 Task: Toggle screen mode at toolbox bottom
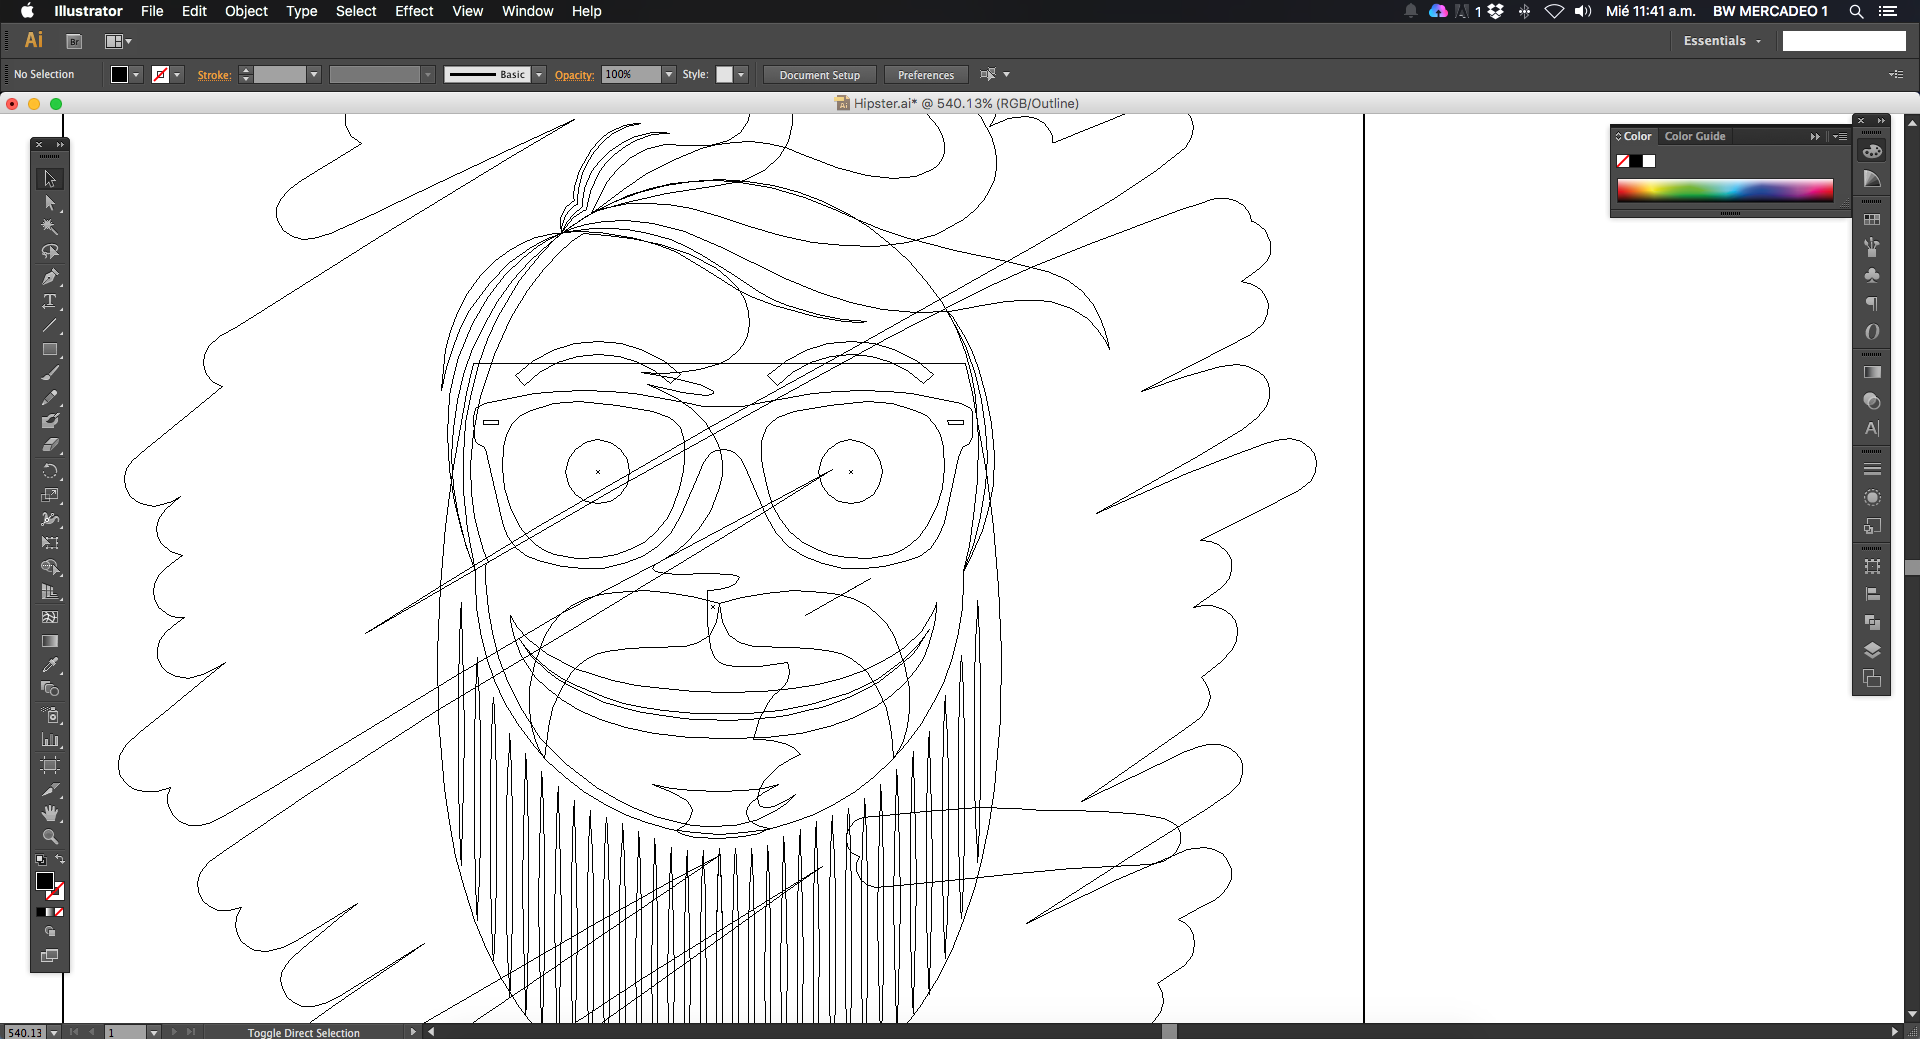click(49, 956)
